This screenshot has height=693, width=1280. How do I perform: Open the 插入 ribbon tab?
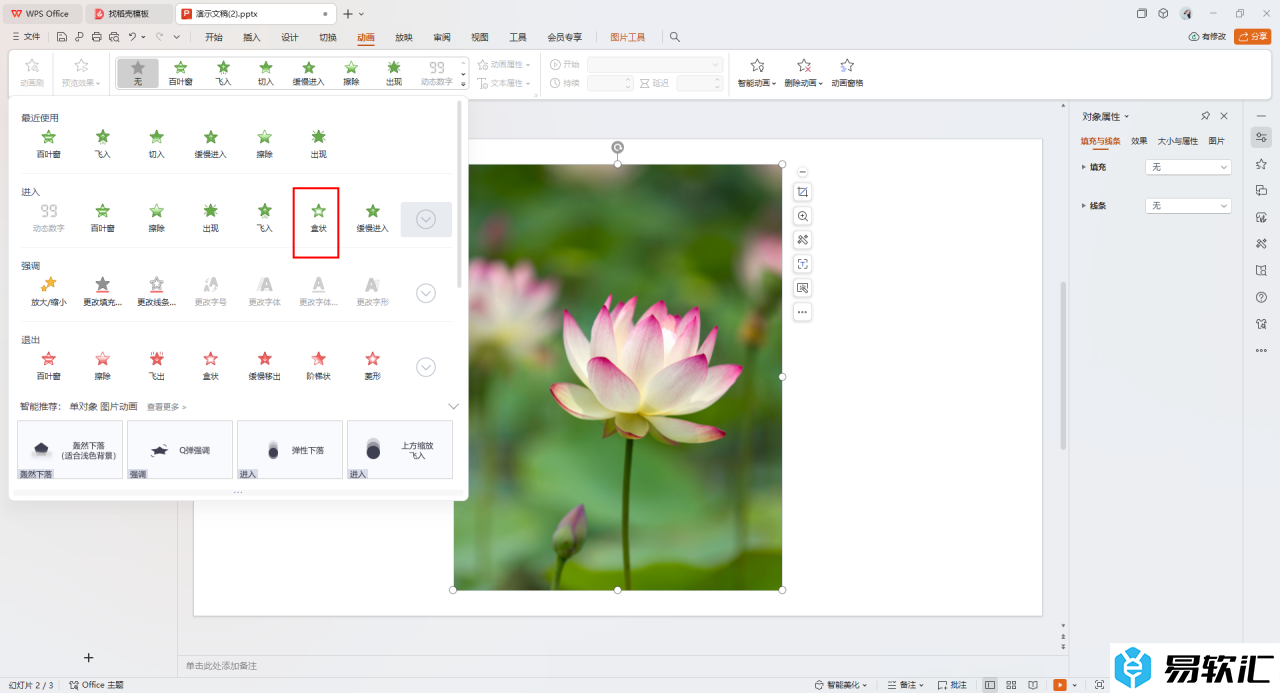[252, 37]
